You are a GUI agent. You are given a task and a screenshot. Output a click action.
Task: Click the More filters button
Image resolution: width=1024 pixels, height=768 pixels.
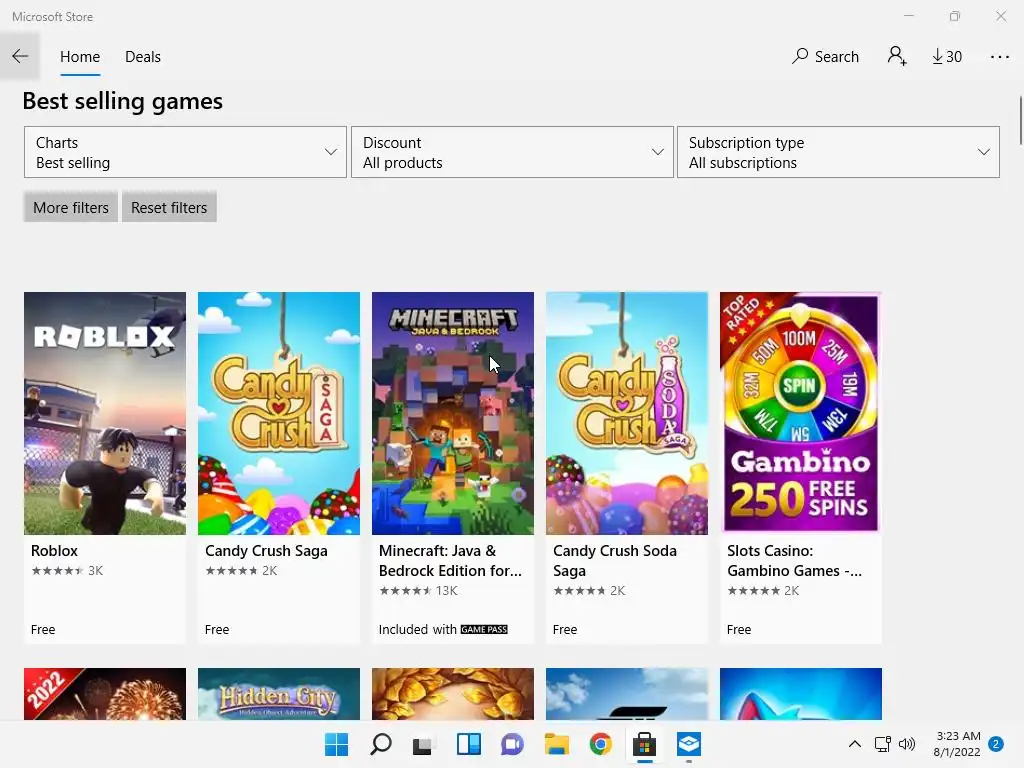(71, 208)
